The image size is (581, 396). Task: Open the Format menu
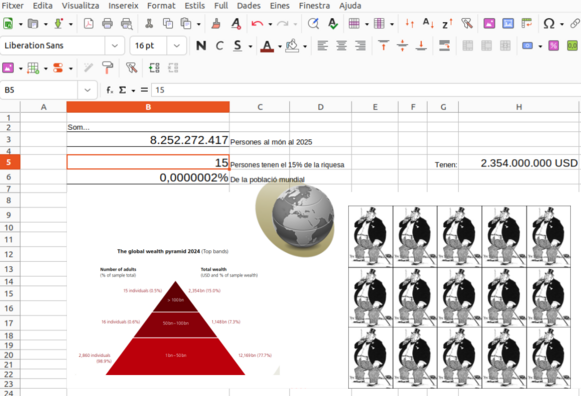161,6
